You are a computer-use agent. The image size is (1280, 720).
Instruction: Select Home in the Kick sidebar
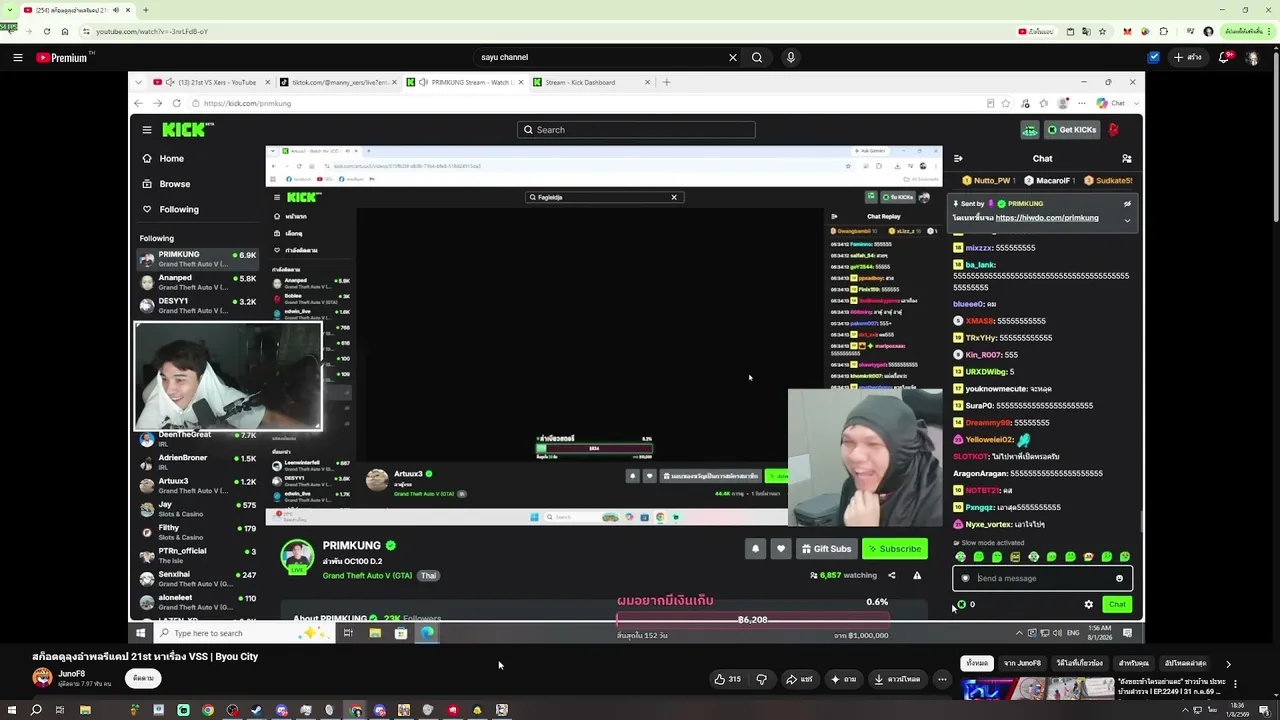click(163, 158)
